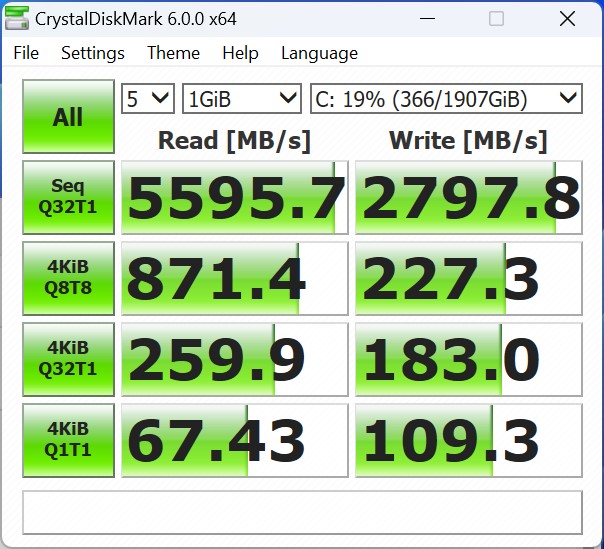
Task: Close the CrystalDiskMark window
Action: click(567, 18)
